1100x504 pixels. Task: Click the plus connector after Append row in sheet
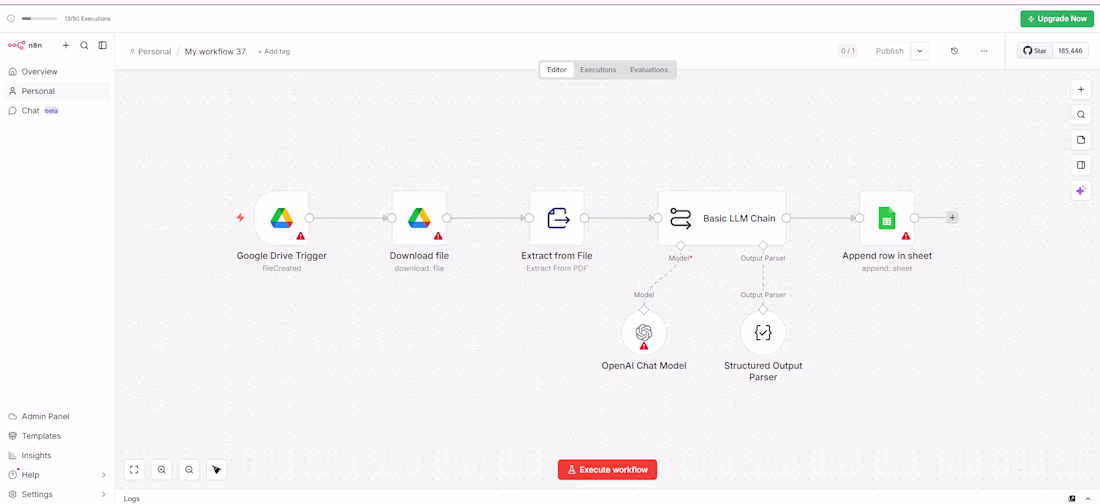click(952, 218)
